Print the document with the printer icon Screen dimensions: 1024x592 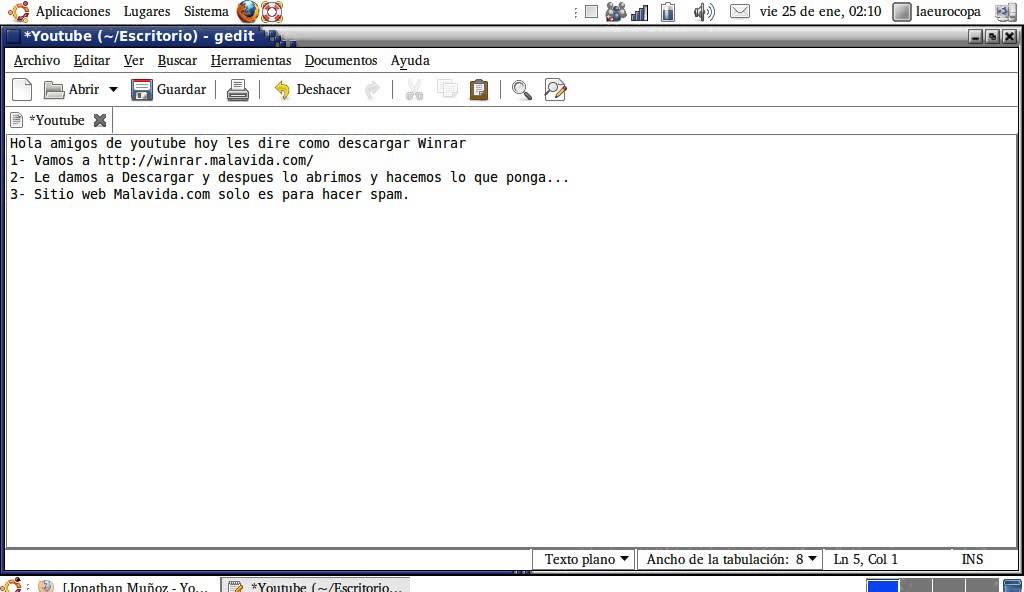[x=238, y=90]
